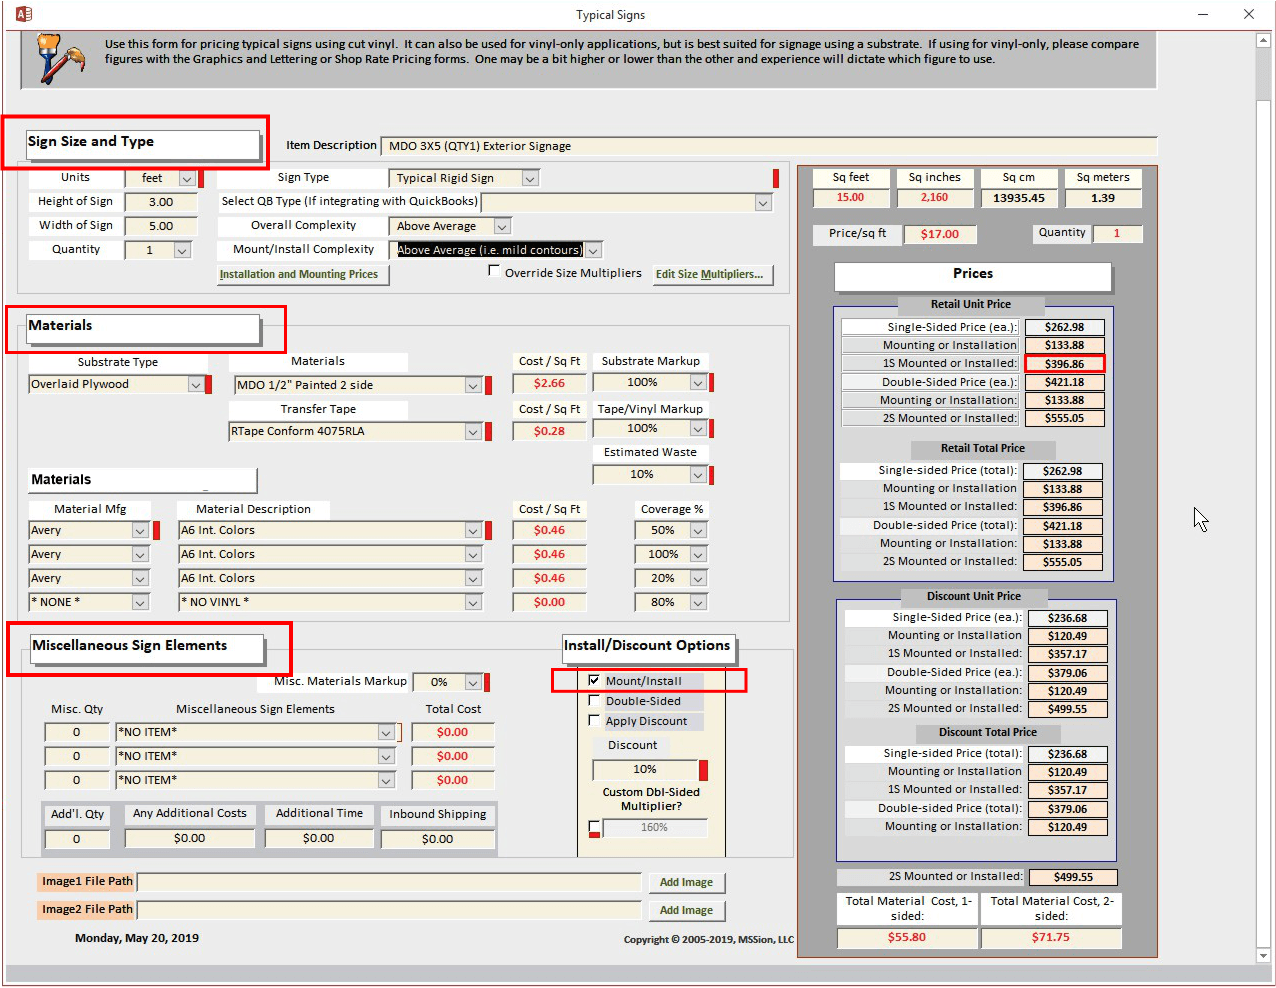Viewport: 1276px width, 988px height.
Task: Open the Sign Type dropdown
Action: tap(530, 178)
